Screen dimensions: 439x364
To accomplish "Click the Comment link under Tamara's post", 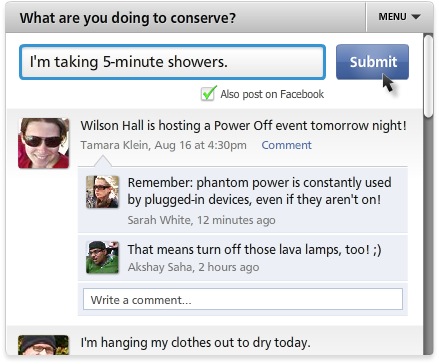I will click(286, 145).
